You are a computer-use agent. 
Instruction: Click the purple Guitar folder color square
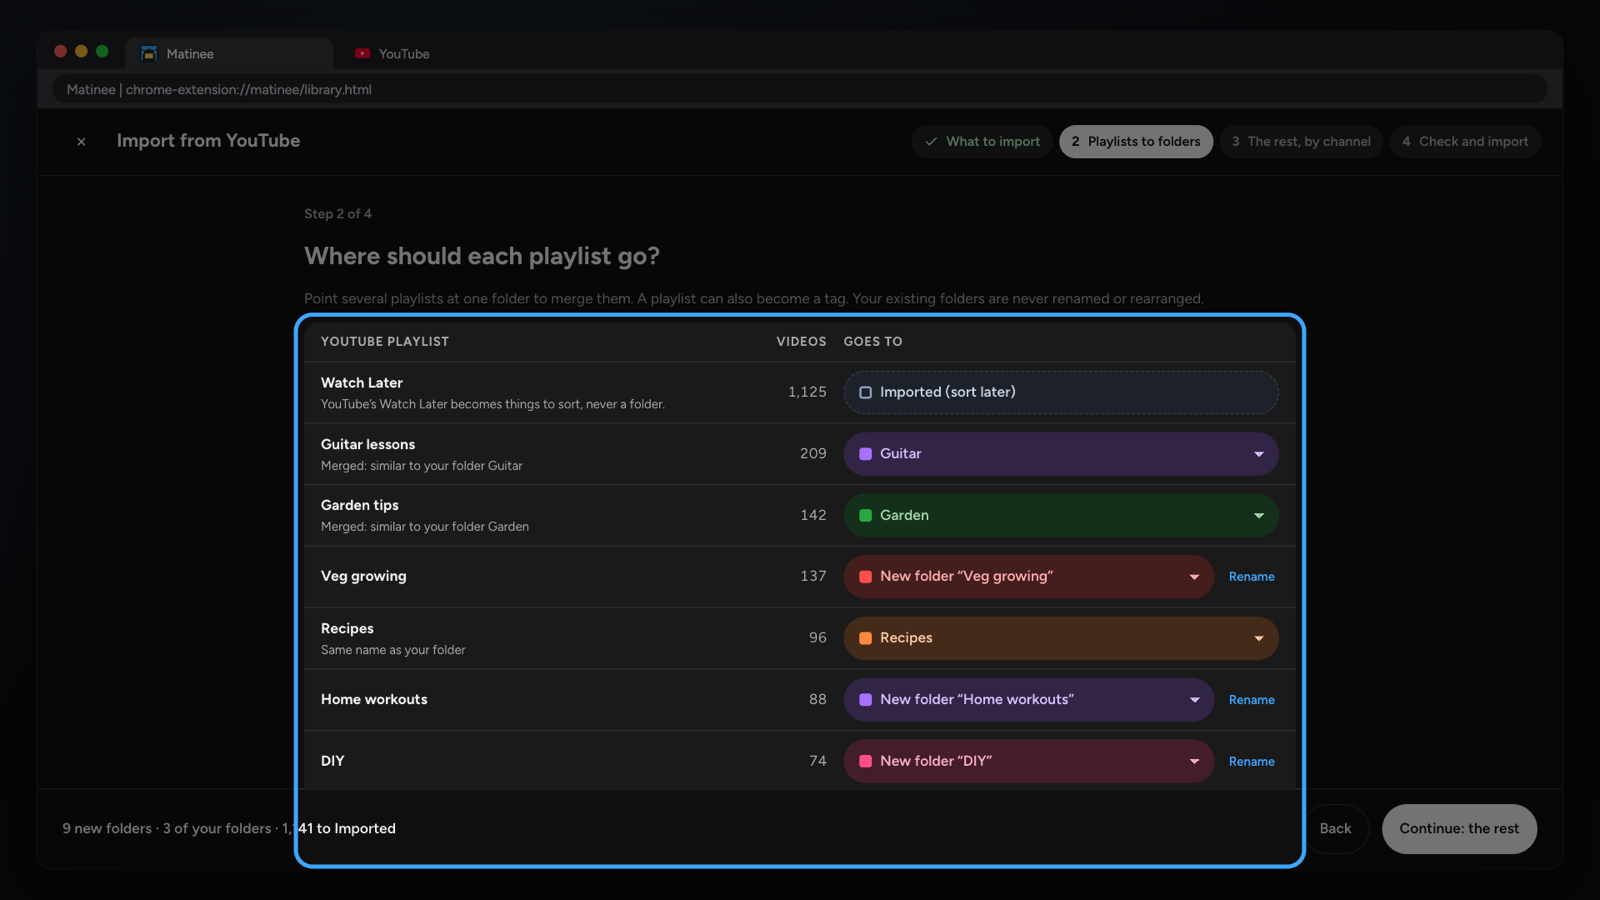(x=866, y=454)
